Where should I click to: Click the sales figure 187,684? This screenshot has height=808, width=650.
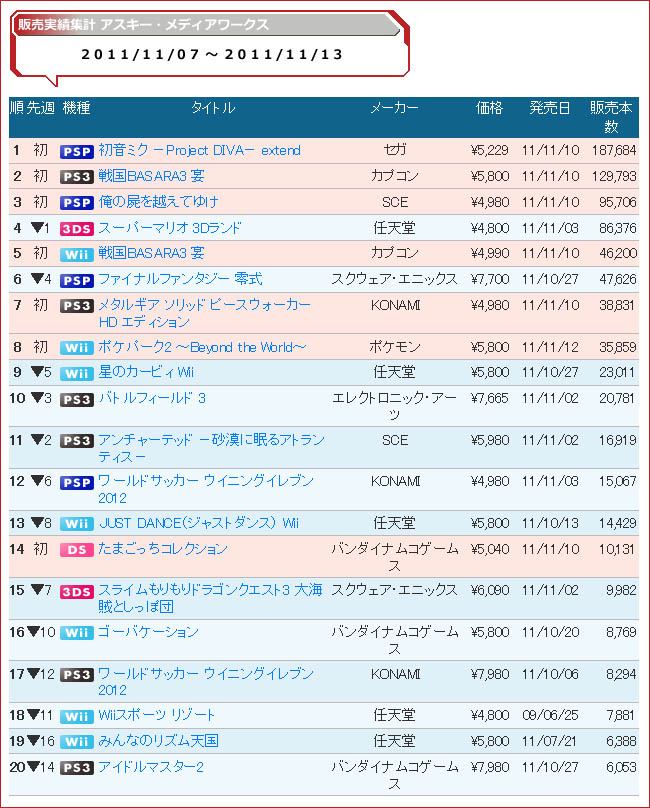(x=614, y=150)
